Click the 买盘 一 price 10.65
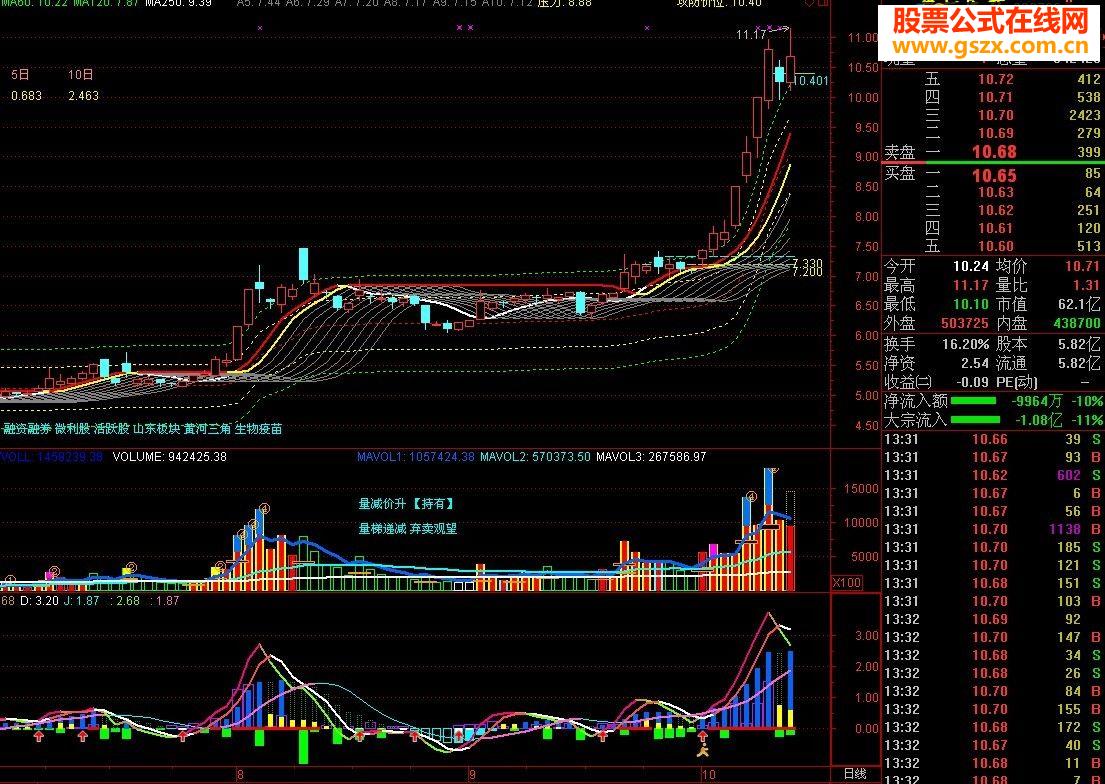The image size is (1105, 784). tap(994, 175)
